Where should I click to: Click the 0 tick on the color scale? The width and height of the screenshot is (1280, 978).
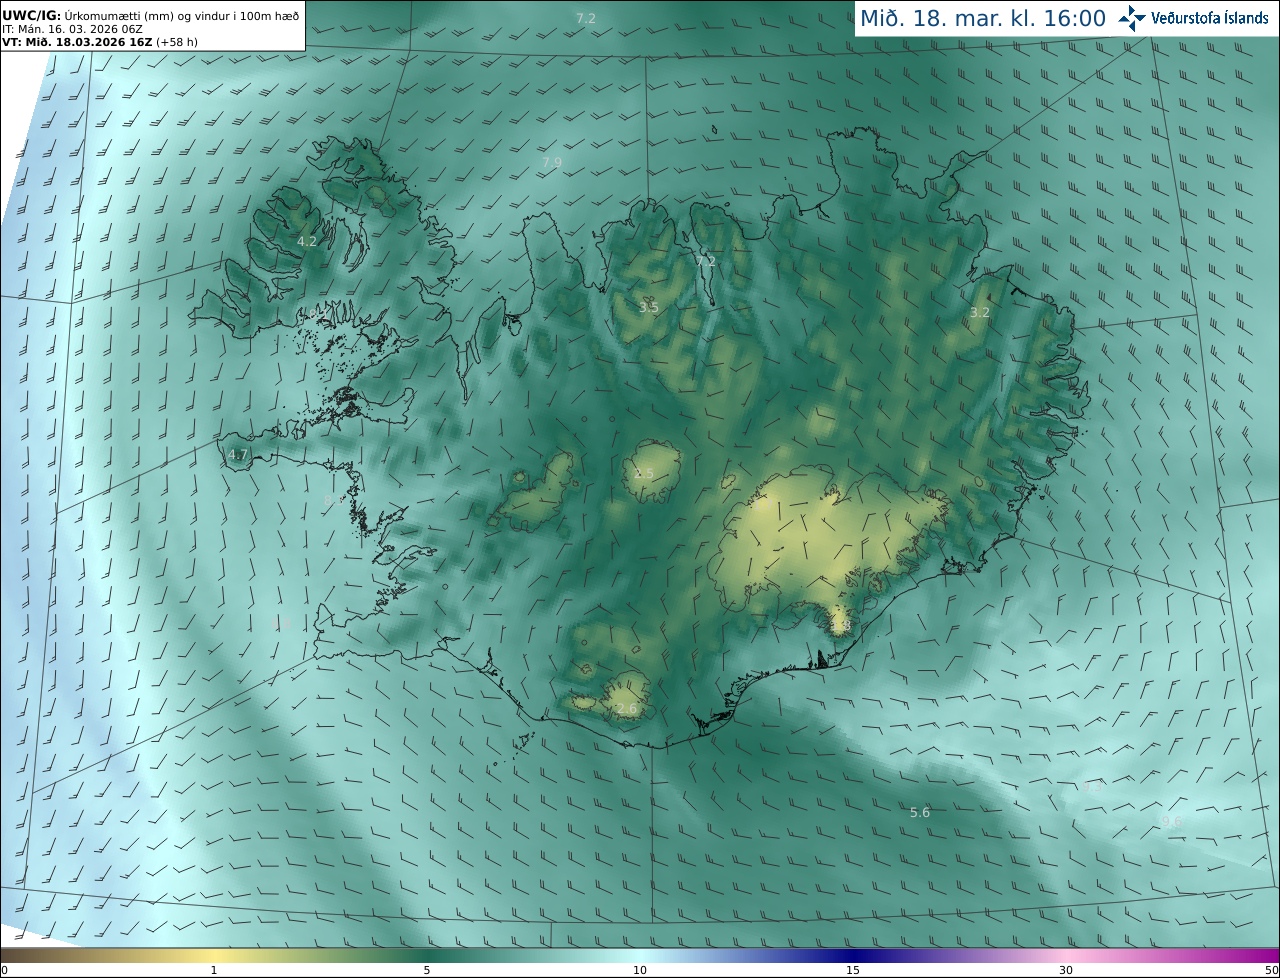[x=4, y=970]
